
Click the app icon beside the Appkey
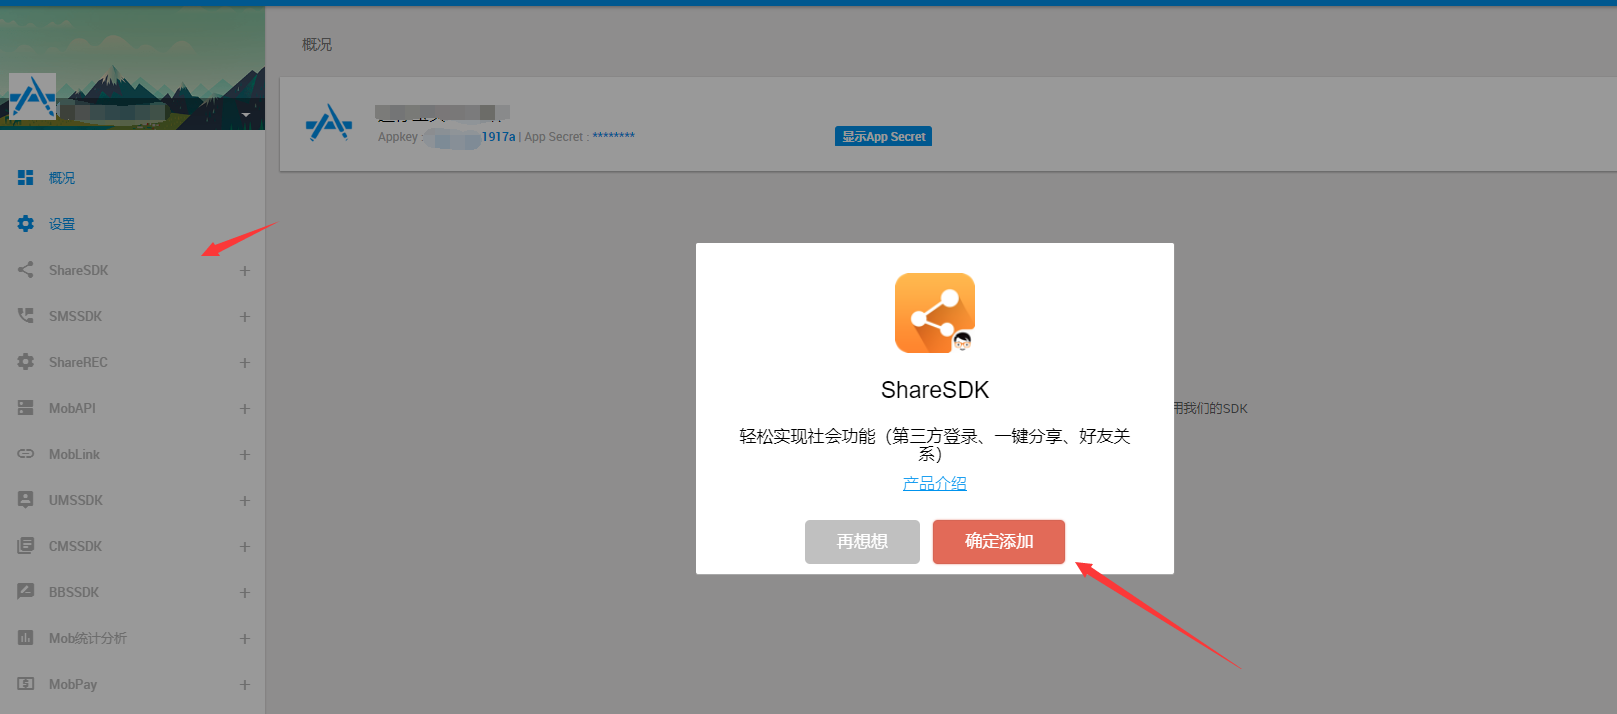tap(329, 124)
